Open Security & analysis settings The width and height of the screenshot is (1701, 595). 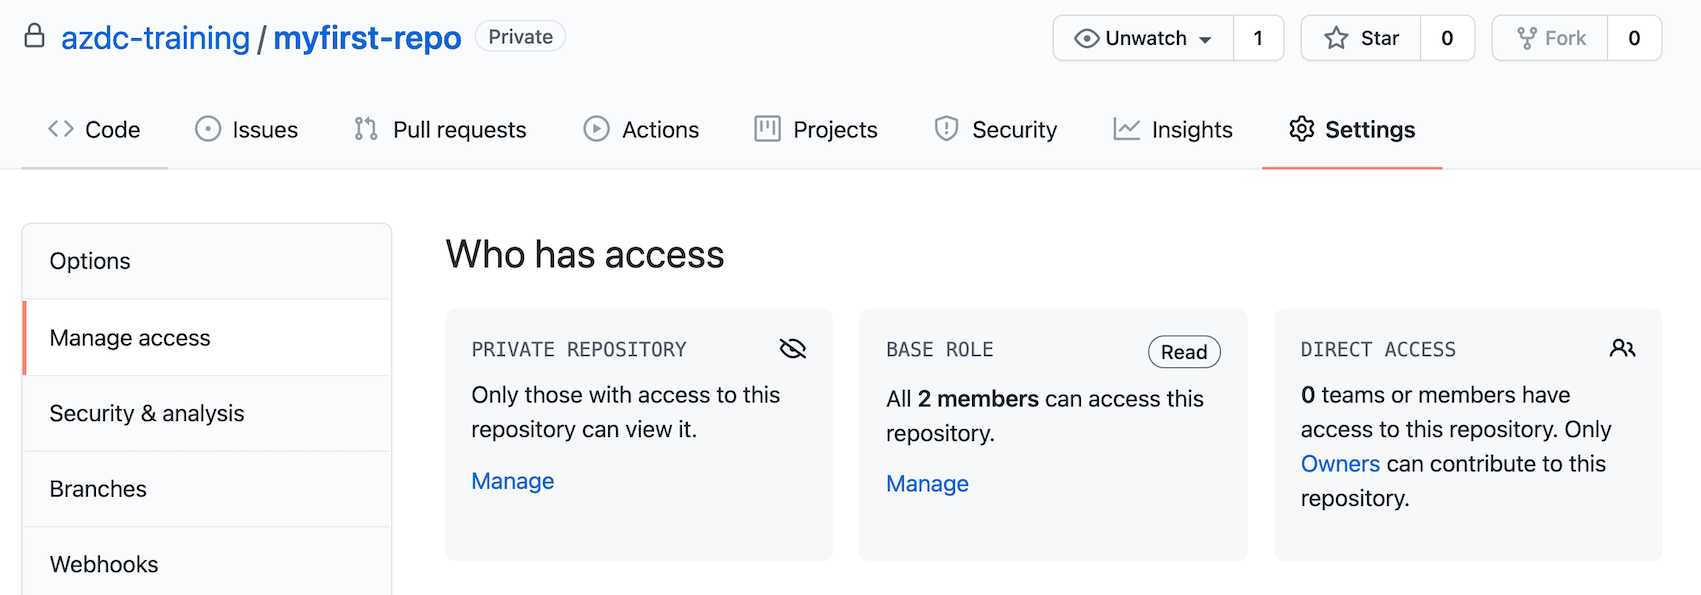point(207,414)
